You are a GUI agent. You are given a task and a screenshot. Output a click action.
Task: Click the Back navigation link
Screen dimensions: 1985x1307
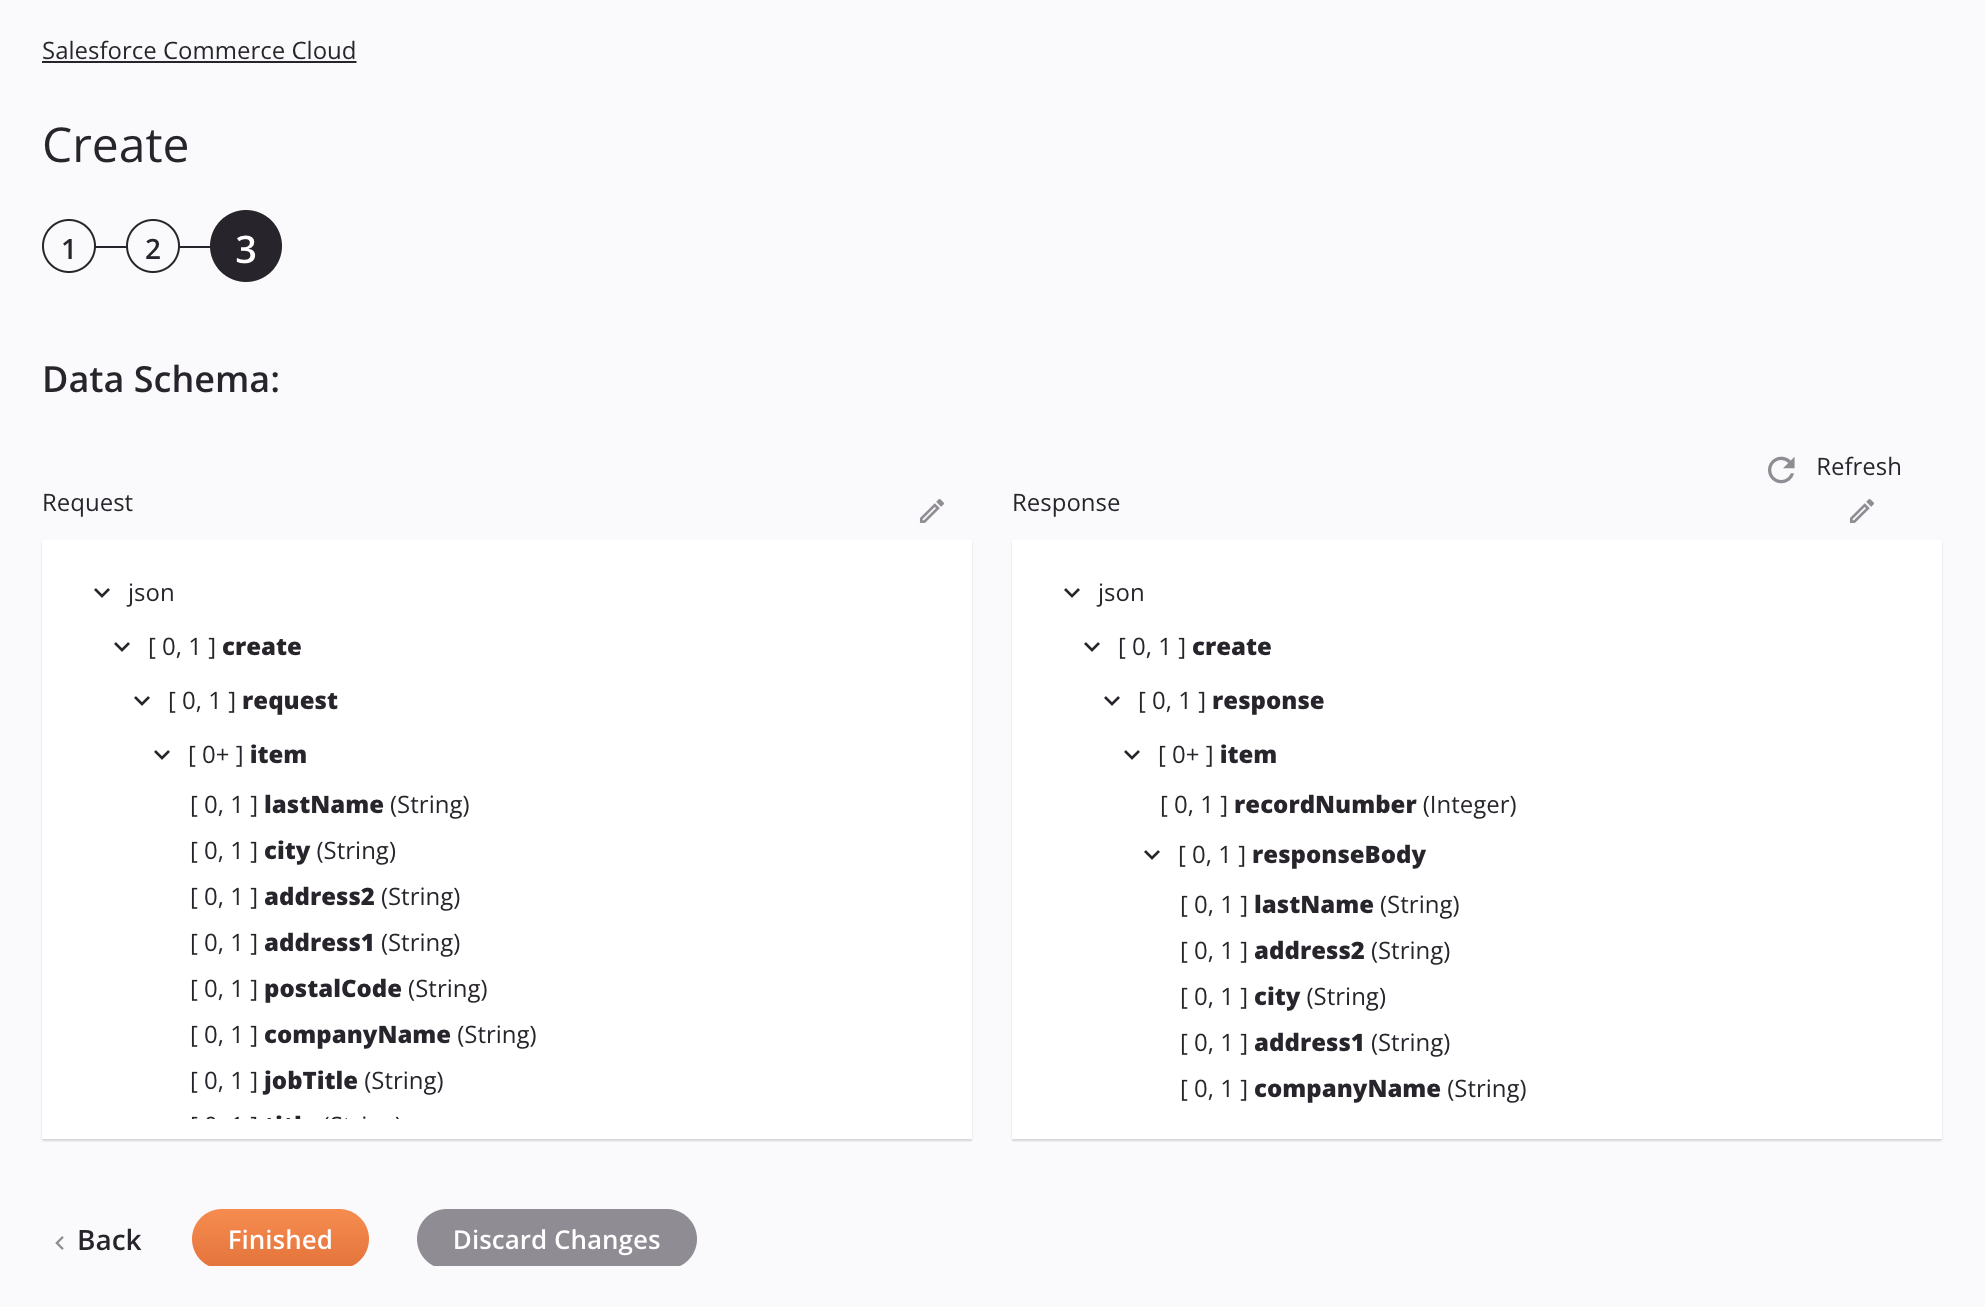[x=109, y=1237]
